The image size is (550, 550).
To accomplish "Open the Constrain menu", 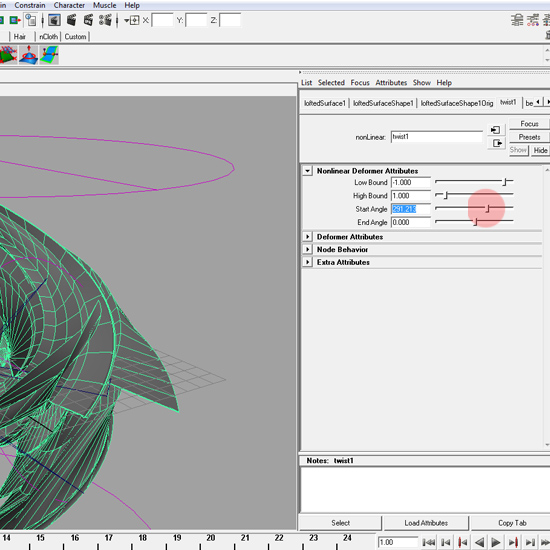I will click(30, 5).
